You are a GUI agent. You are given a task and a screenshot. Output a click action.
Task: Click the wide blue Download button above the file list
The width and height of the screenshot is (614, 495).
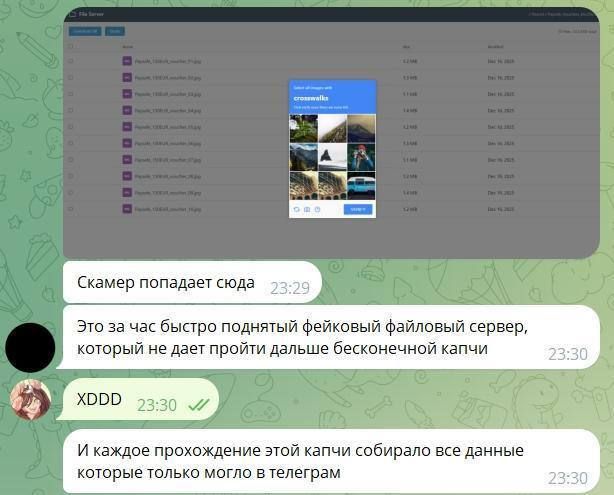click(85, 31)
